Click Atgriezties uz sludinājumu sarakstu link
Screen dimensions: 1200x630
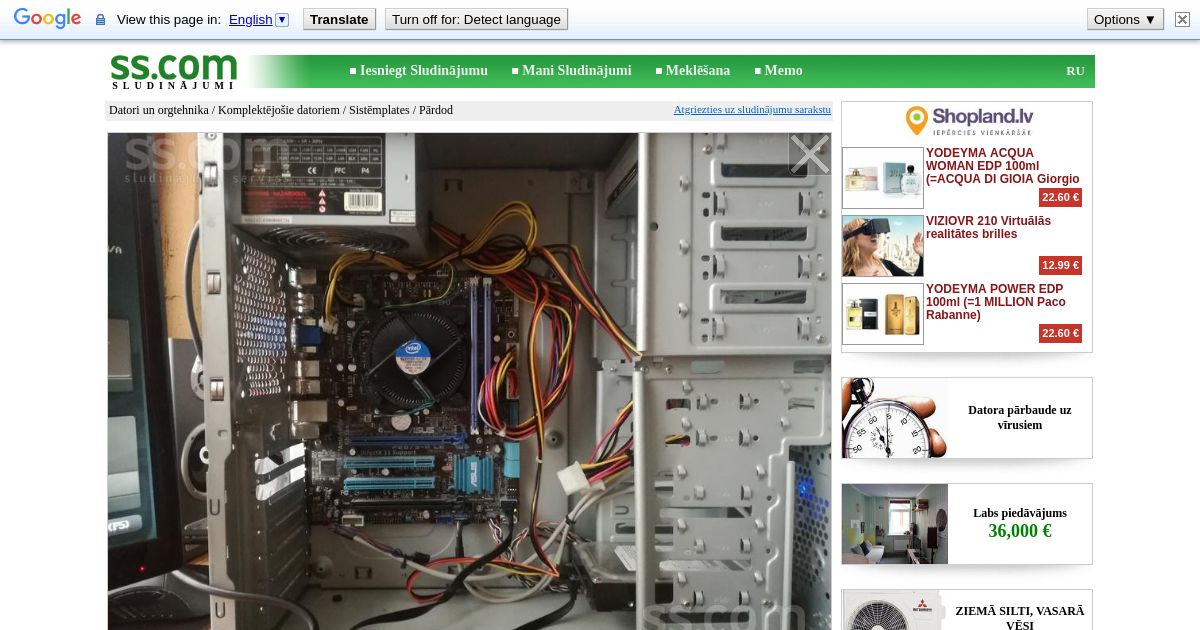(752, 110)
